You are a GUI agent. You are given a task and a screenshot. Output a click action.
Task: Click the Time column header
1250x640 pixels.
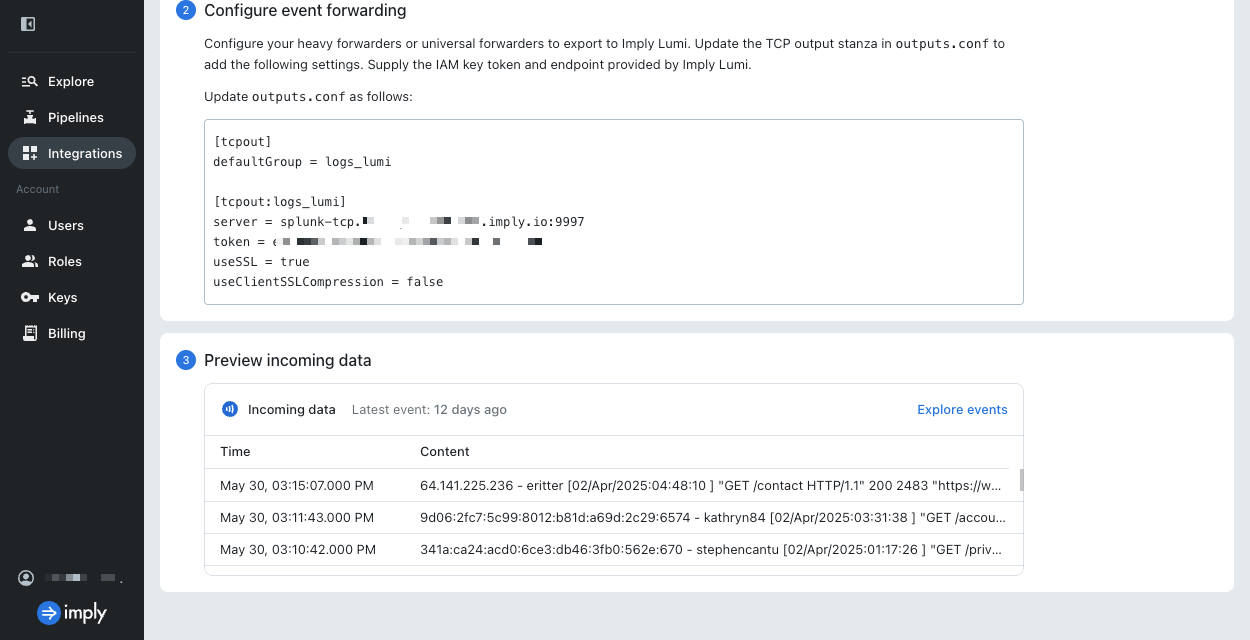[x=235, y=451]
